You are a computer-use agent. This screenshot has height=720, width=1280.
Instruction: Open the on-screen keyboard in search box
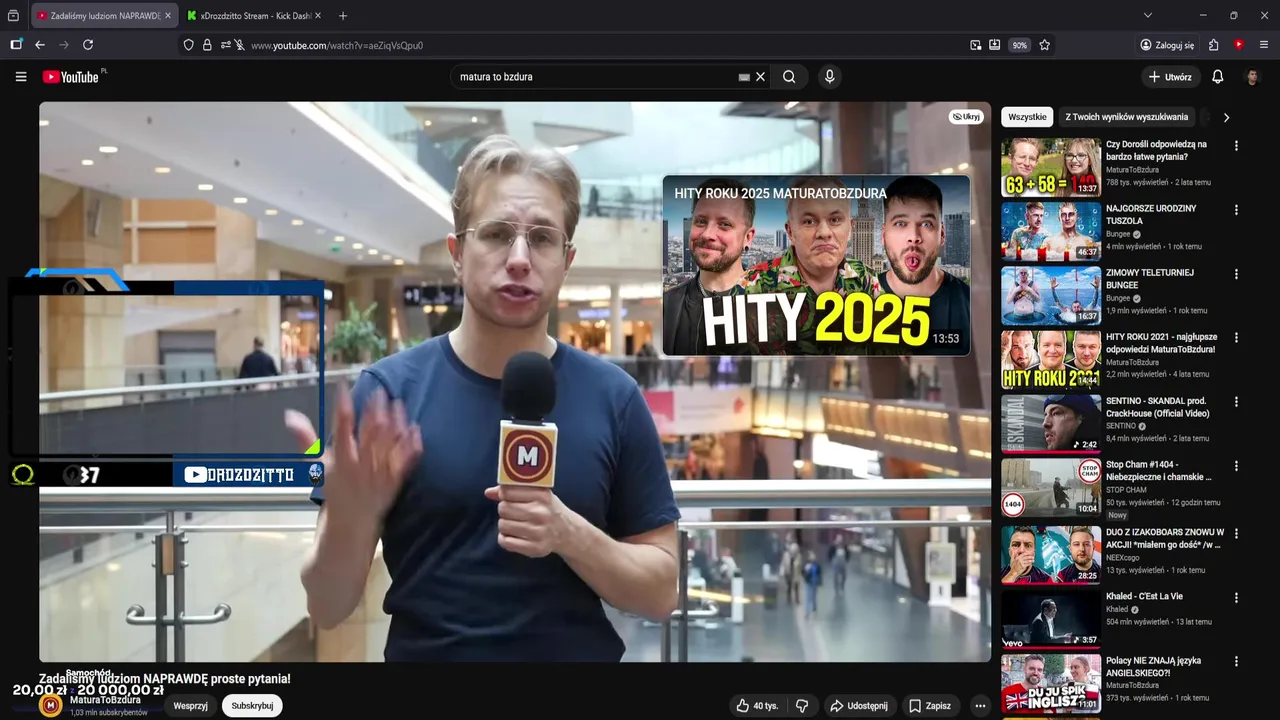coord(744,77)
